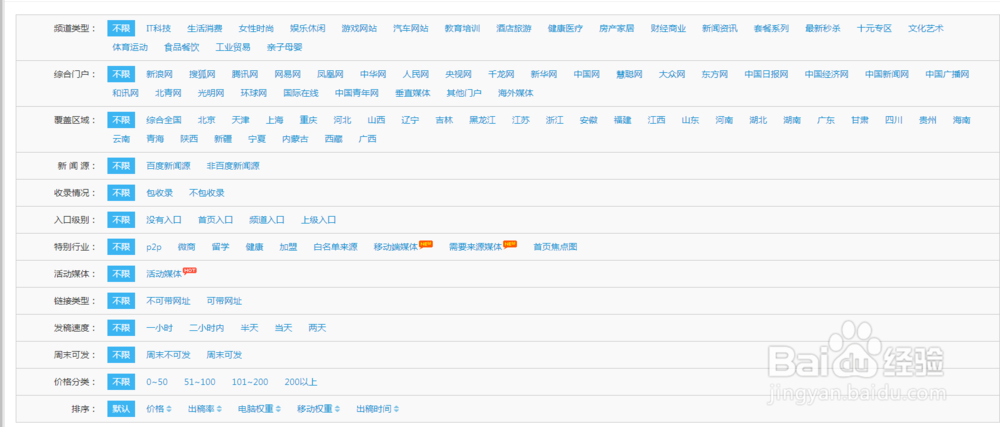This screenshot has width=1000, height=427.
Task: Select 不限 in the 综合门户 row
Action: [x=121, y=75]
